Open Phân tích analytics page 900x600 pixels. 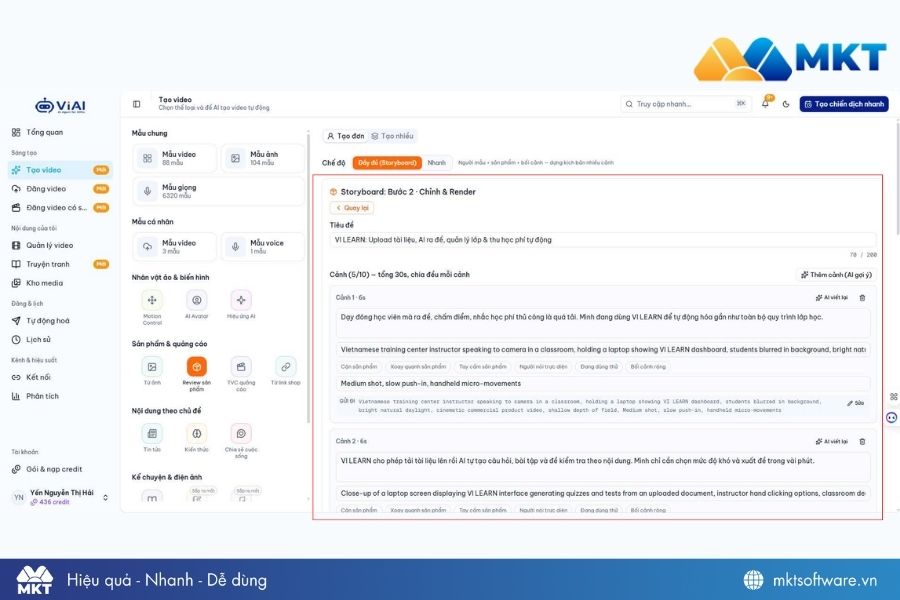tap(42, 396)
